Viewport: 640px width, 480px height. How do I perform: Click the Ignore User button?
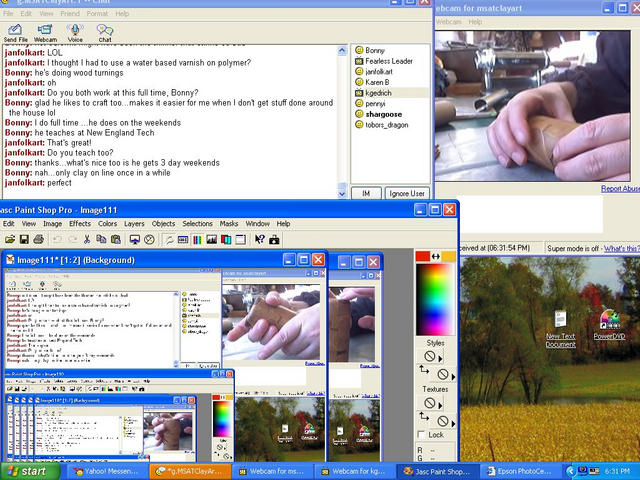pyautogui.click(x=407, y=193)
